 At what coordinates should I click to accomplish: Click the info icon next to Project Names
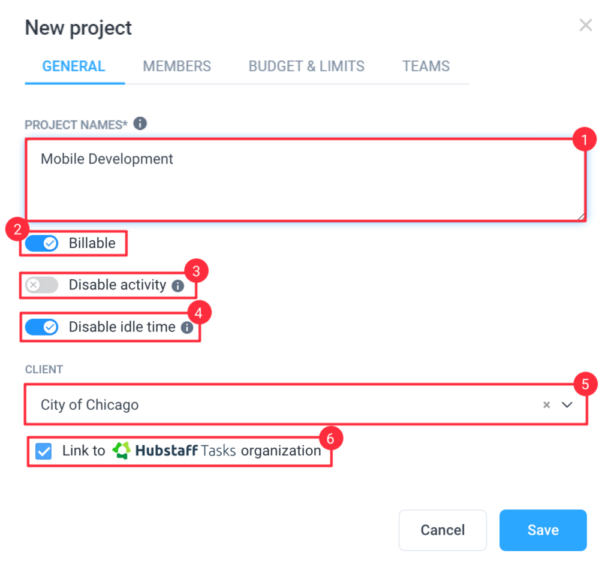pos(140,124)
